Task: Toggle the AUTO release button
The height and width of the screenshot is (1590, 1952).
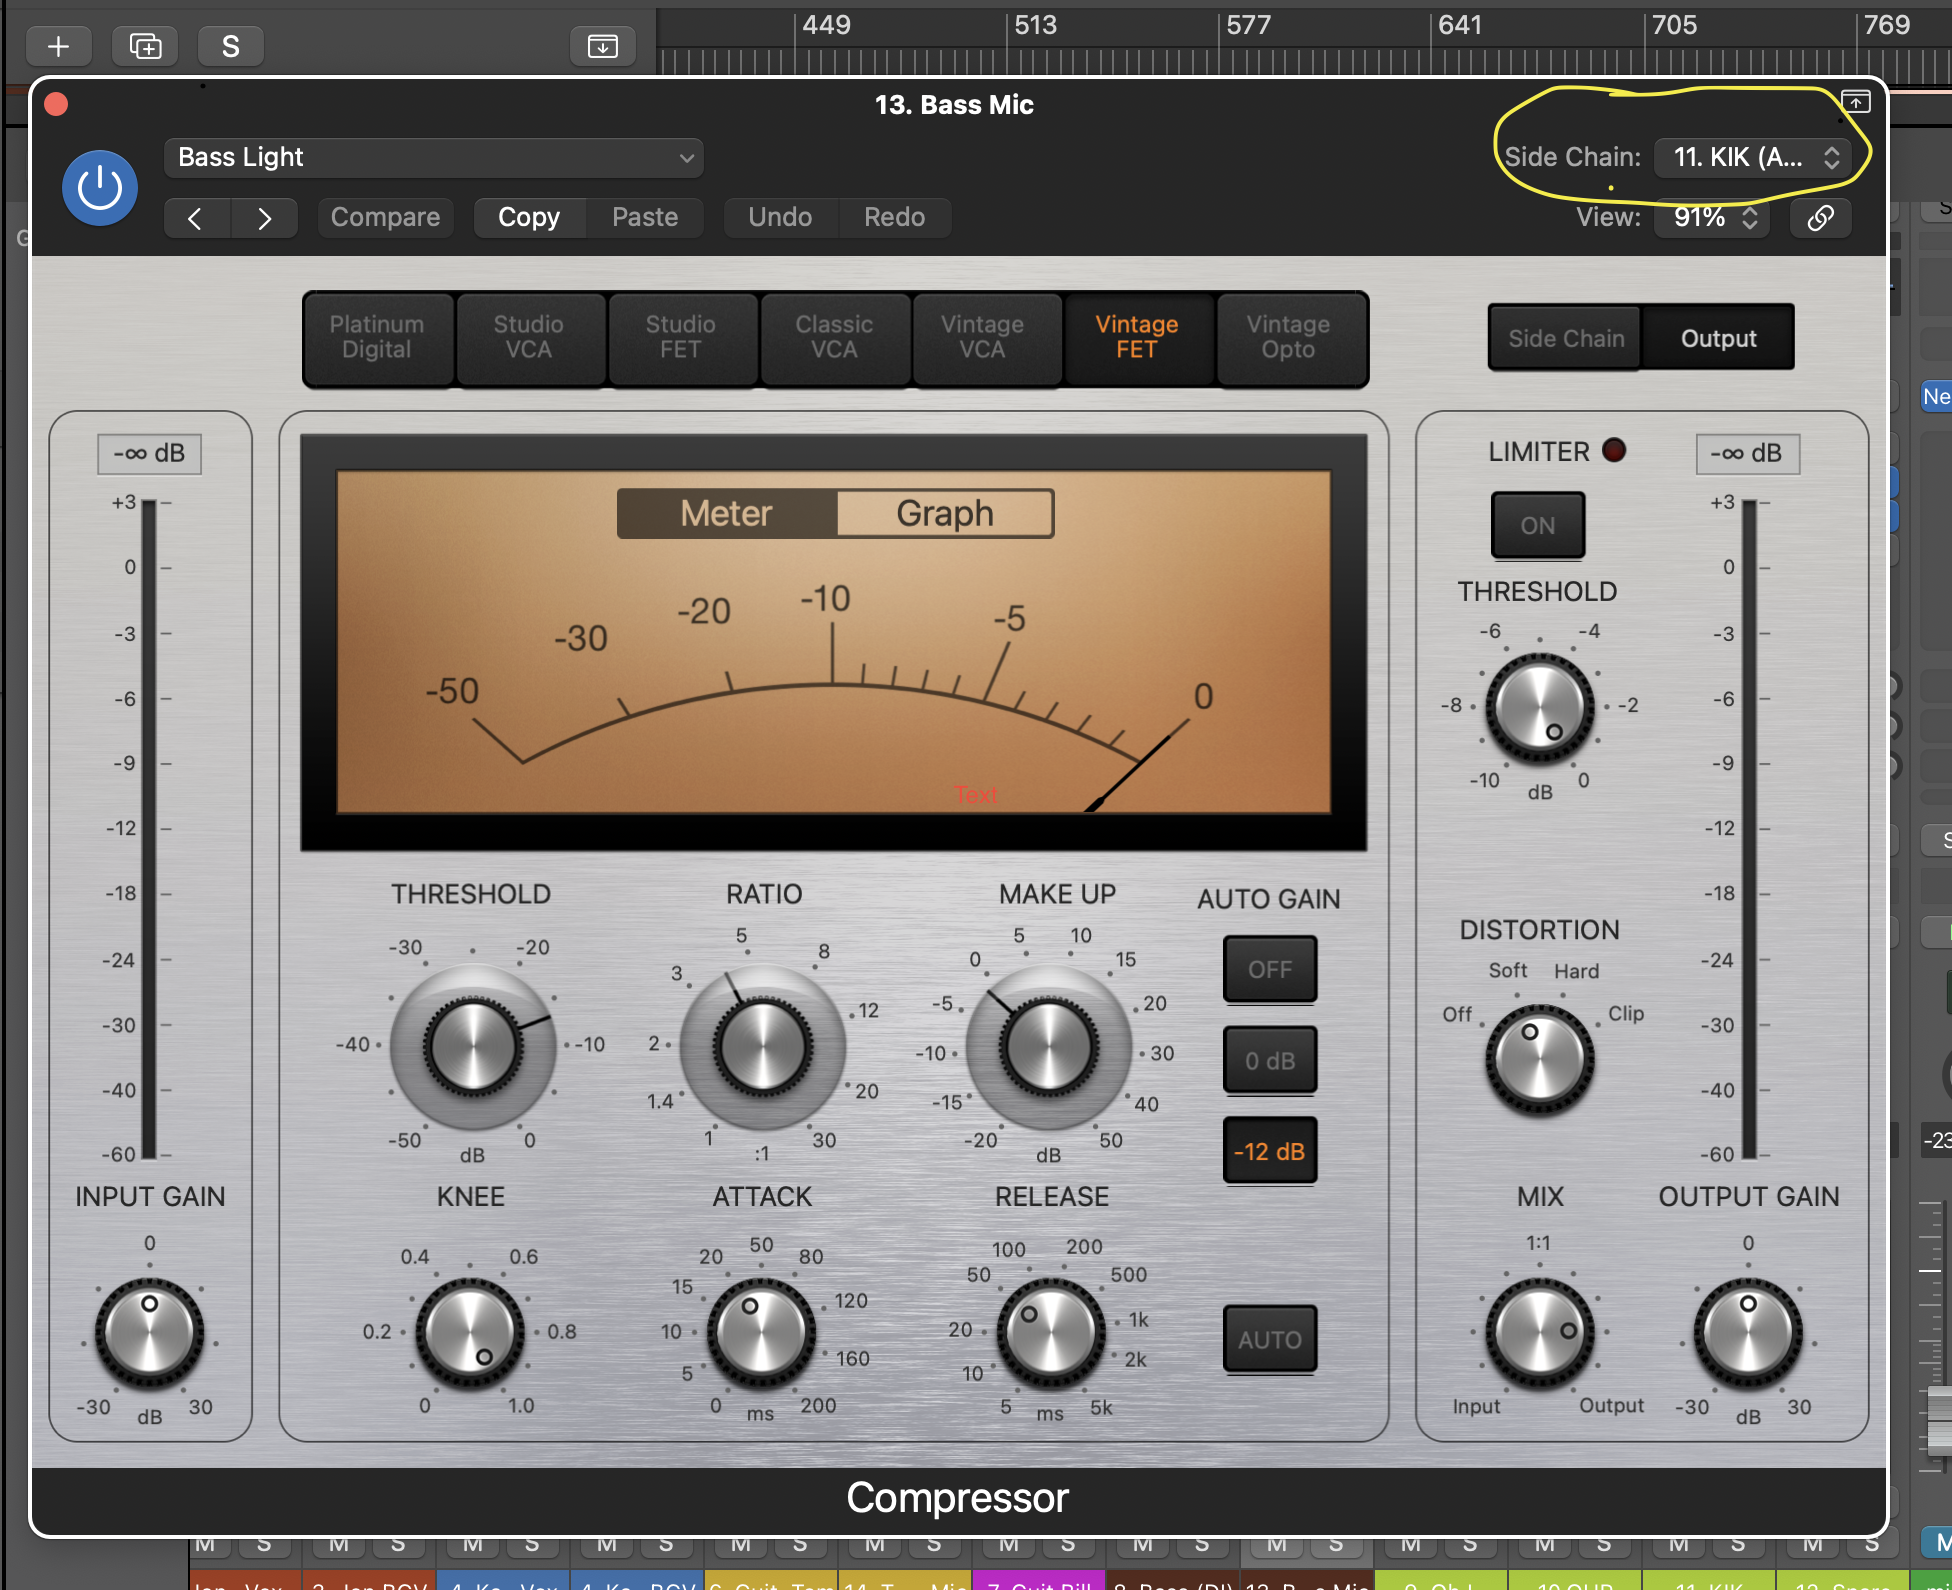Action: point(1269,1339)
